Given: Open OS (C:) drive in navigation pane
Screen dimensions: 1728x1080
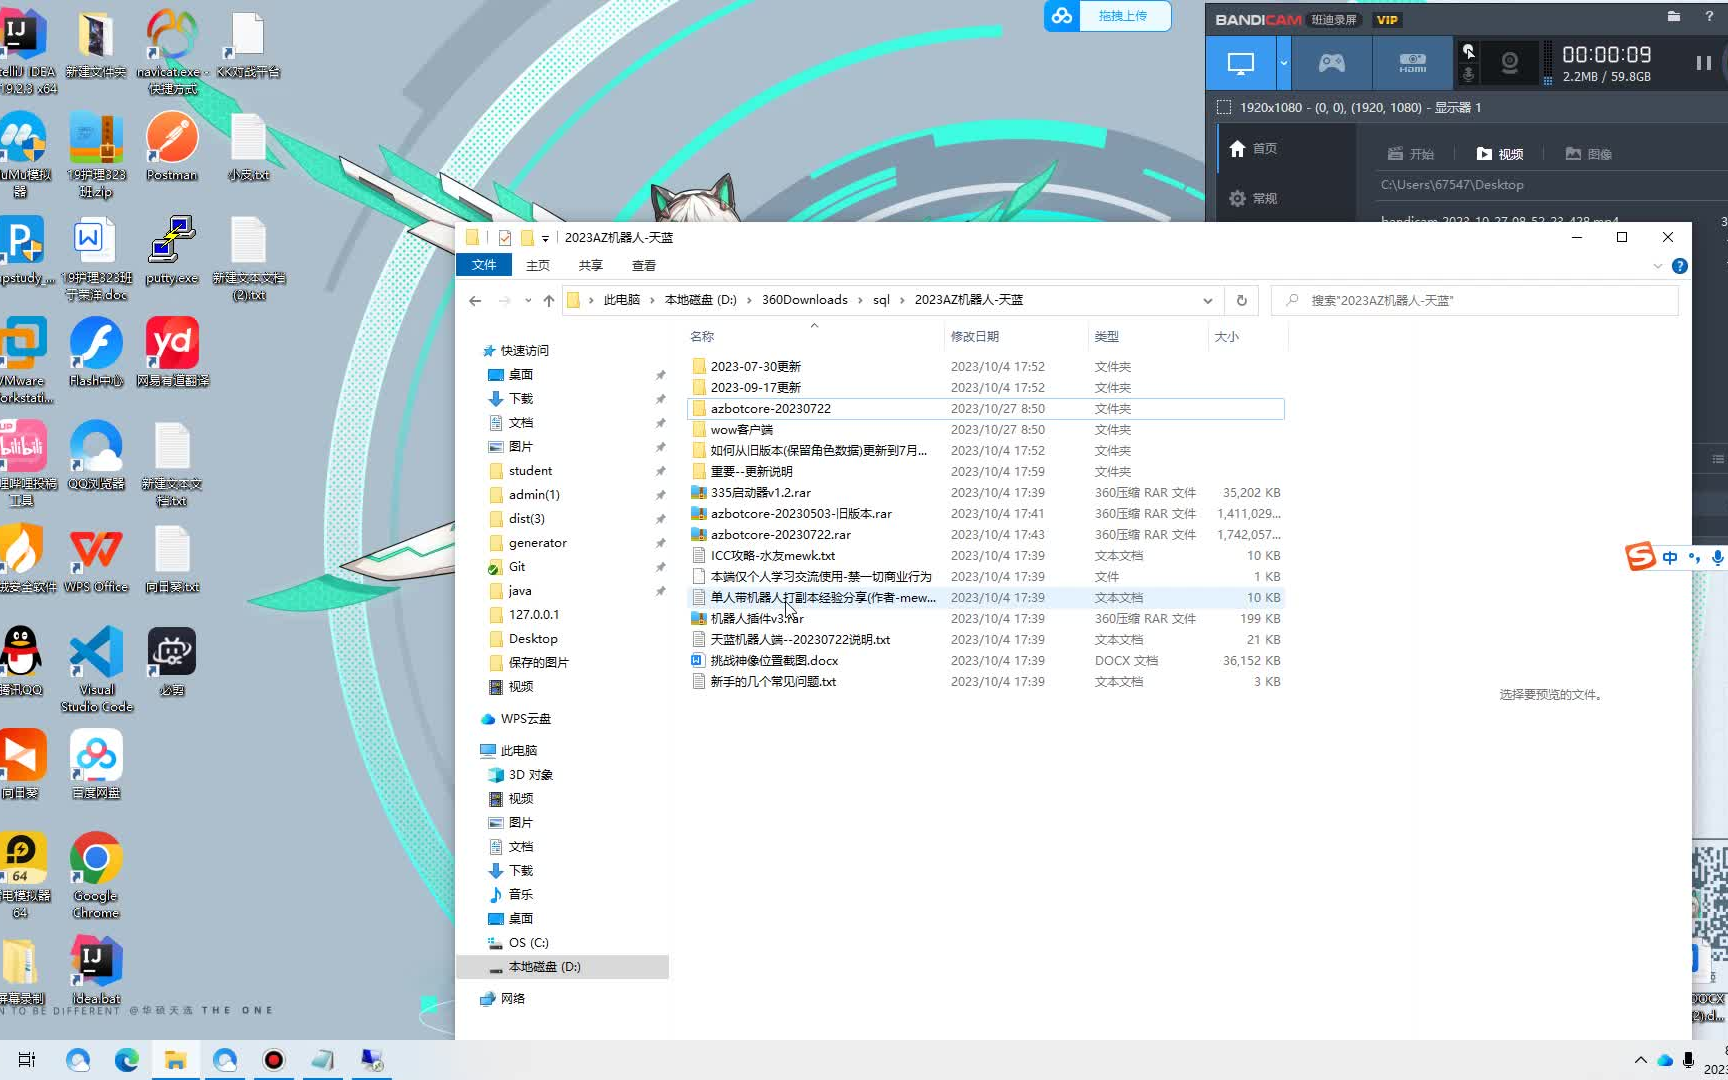Looking at the screenshot, I should [528, 943].
